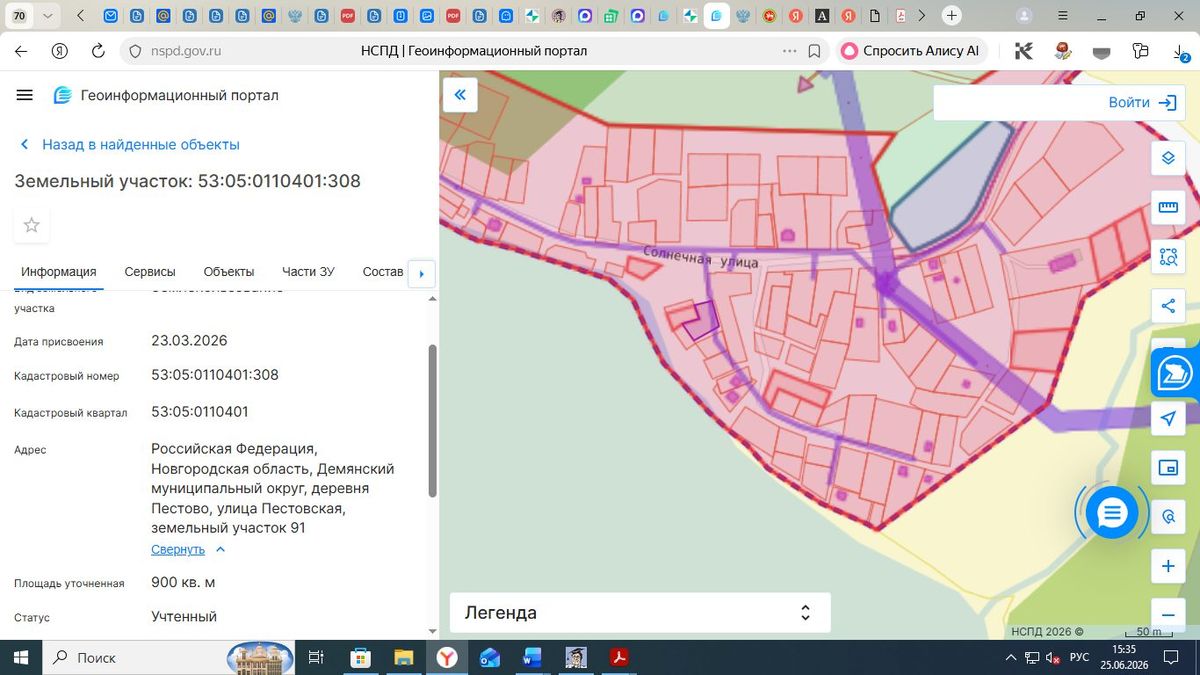This screenshot has height=675, width=1200.
Task: Open File Explorer from the taskbar
Action: (x=403, y=657)
